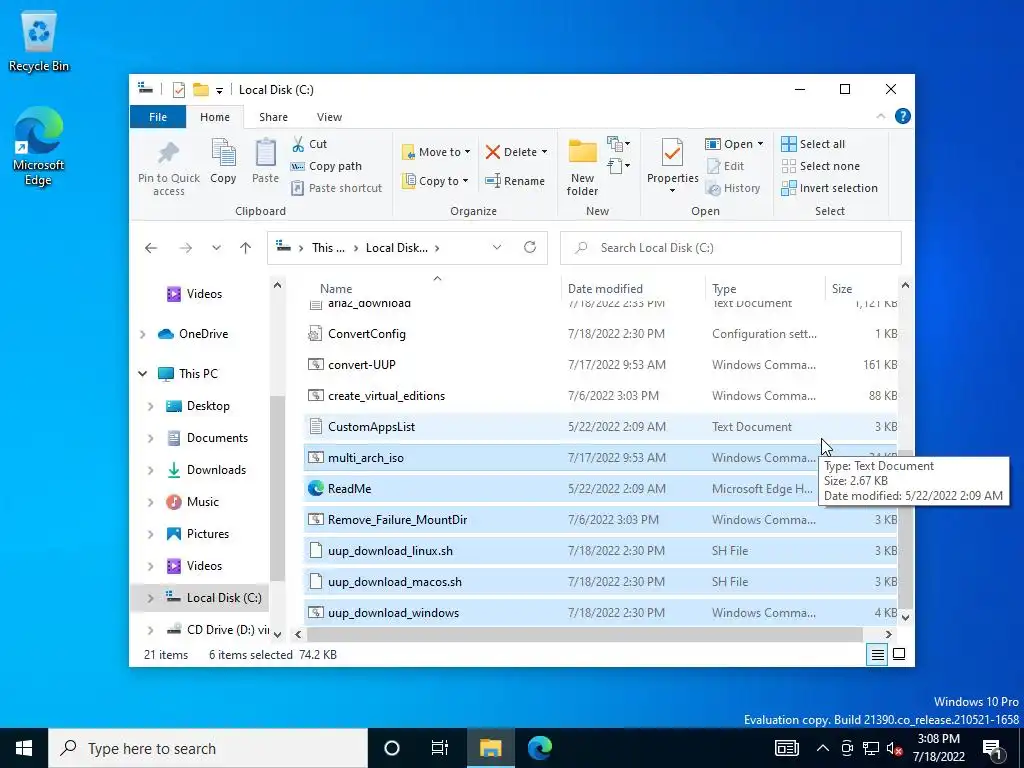Select the uup_download_macos.sh file

coord(601,581)
